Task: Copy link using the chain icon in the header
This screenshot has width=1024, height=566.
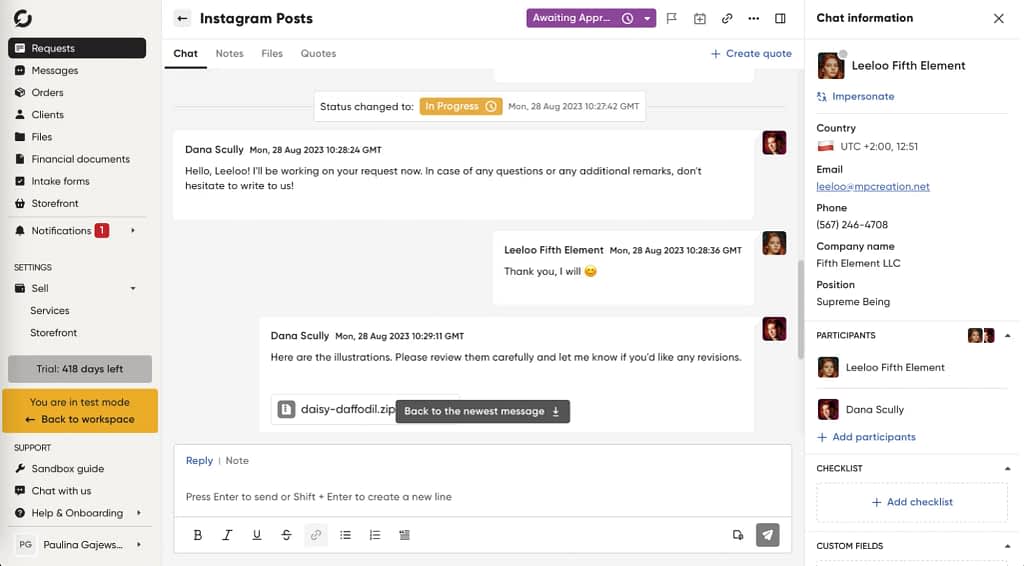Action: point(727,18)
